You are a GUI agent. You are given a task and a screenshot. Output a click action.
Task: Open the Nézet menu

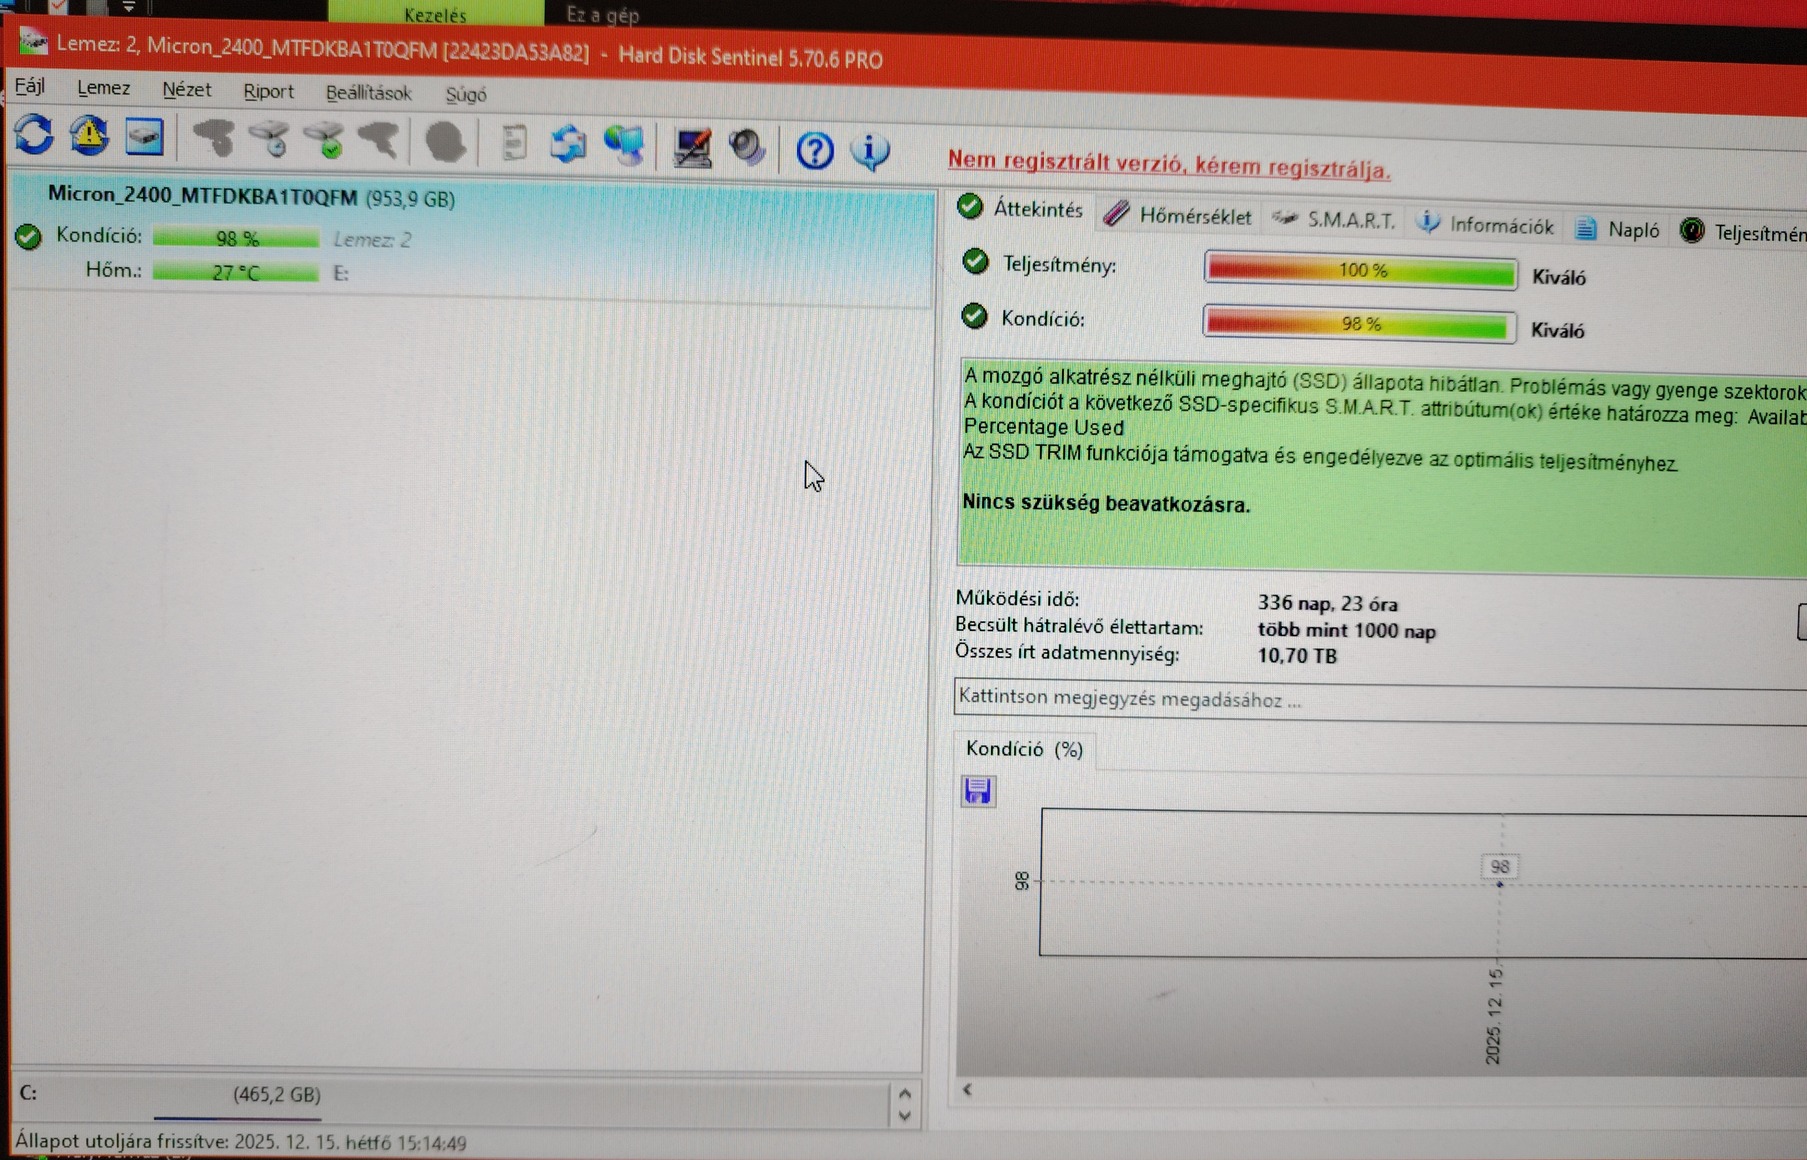pyautogui.click(x=187, y=90)
